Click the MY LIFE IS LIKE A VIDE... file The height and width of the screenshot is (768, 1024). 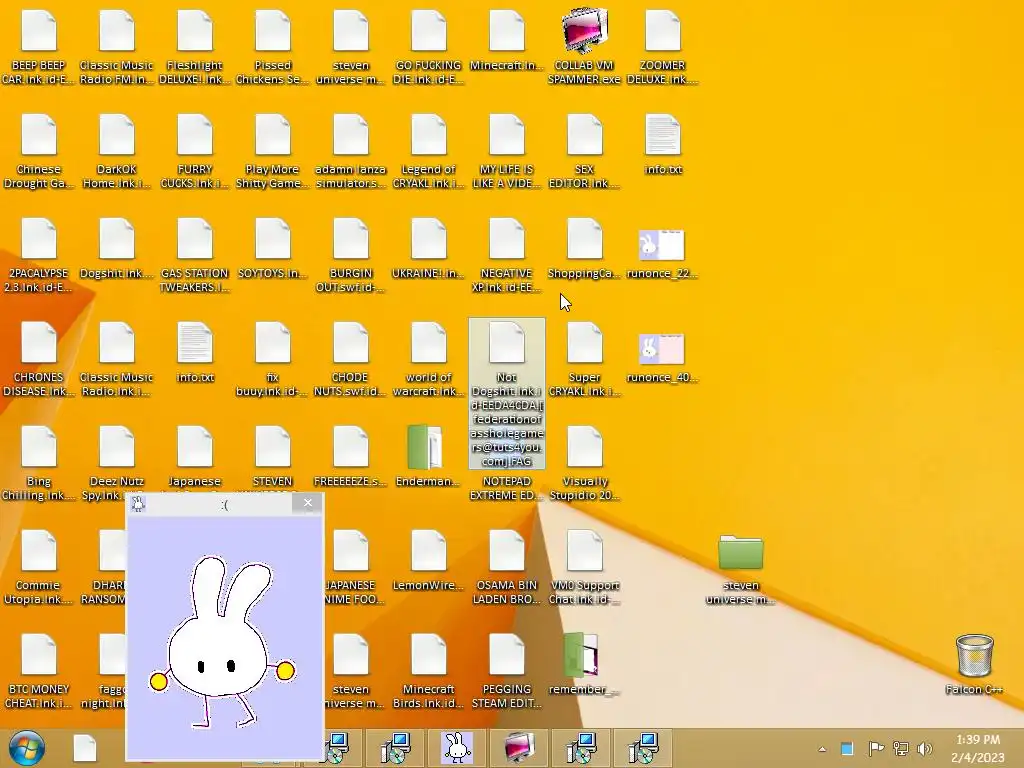click(x=507, y=152)
